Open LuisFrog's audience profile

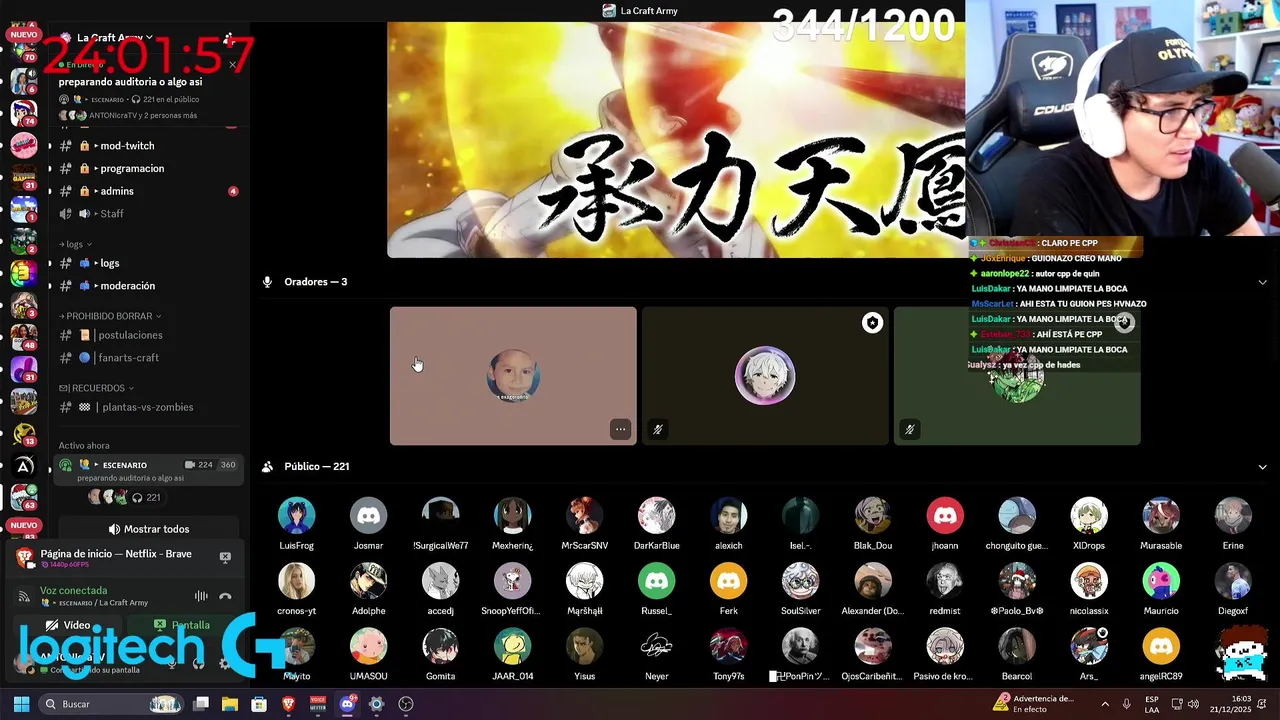(296, 516)
